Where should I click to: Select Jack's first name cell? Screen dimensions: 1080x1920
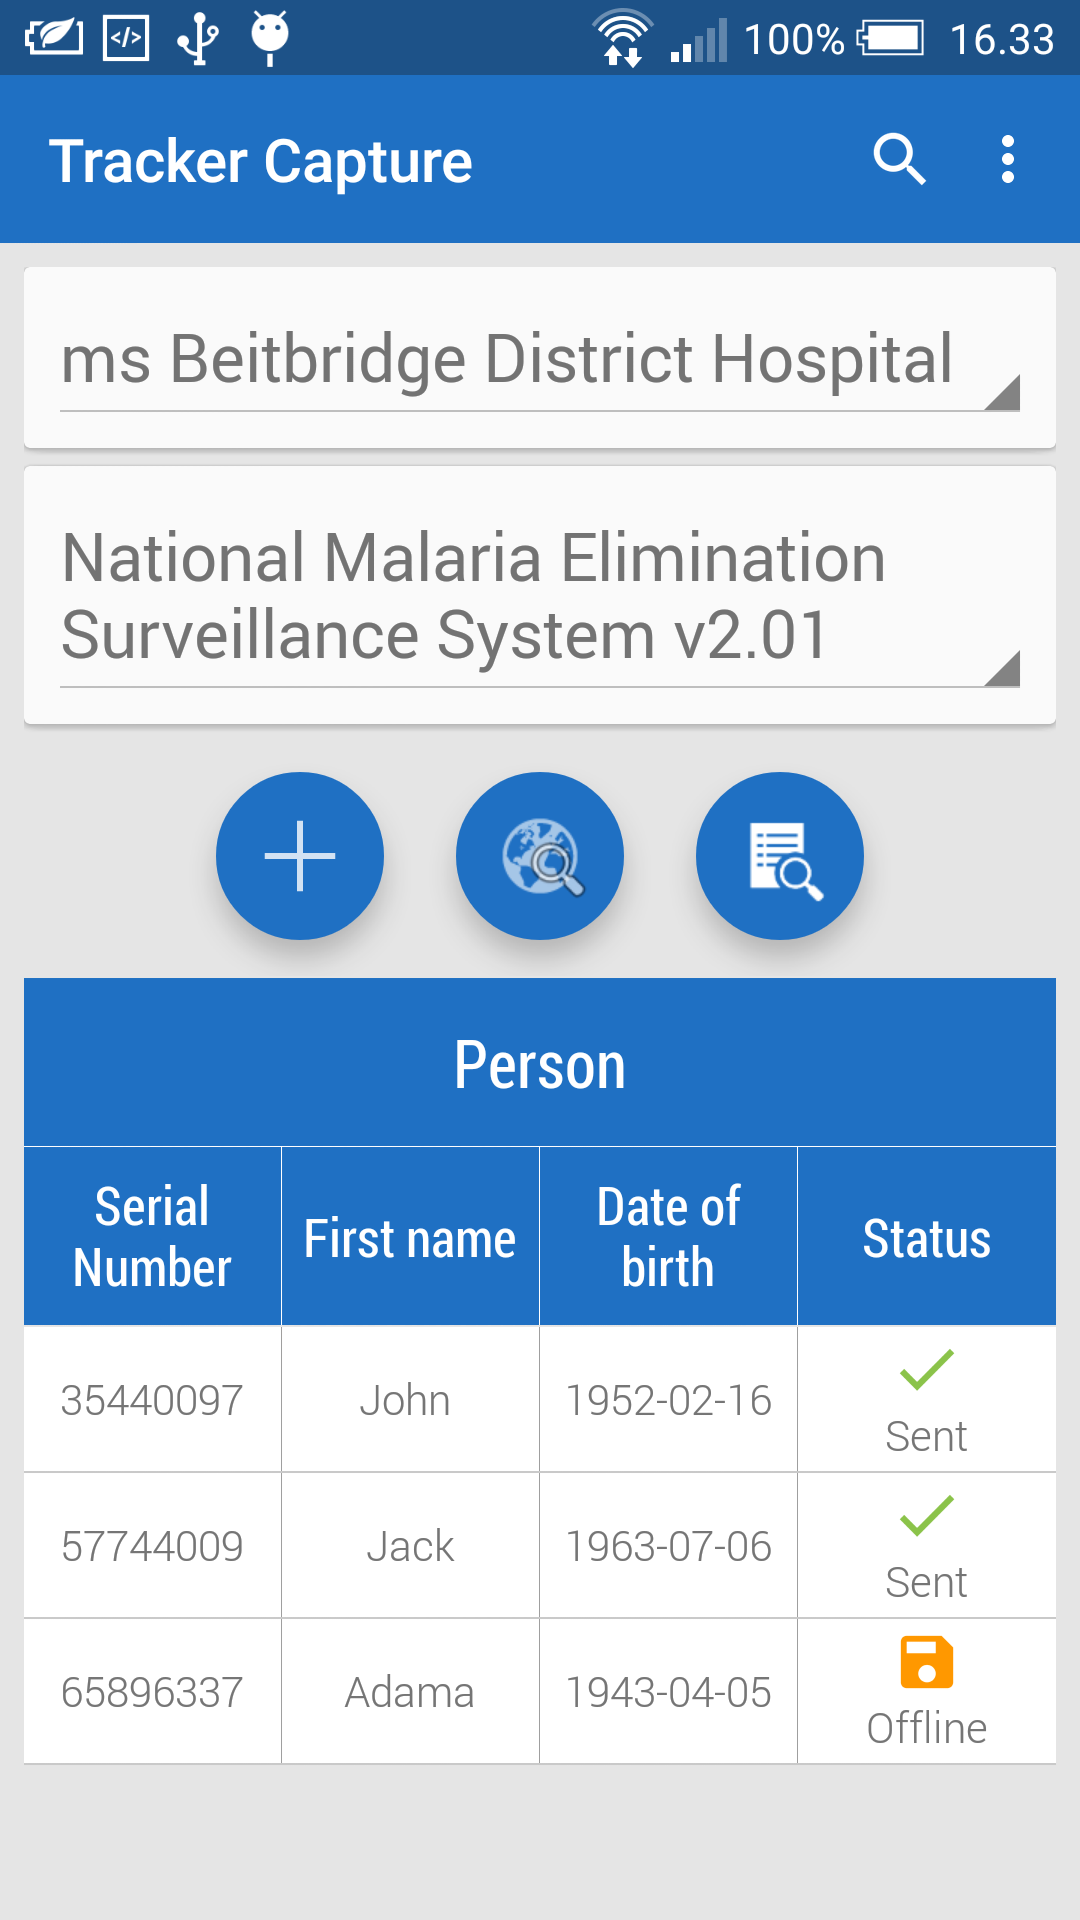click(410, 1546)
